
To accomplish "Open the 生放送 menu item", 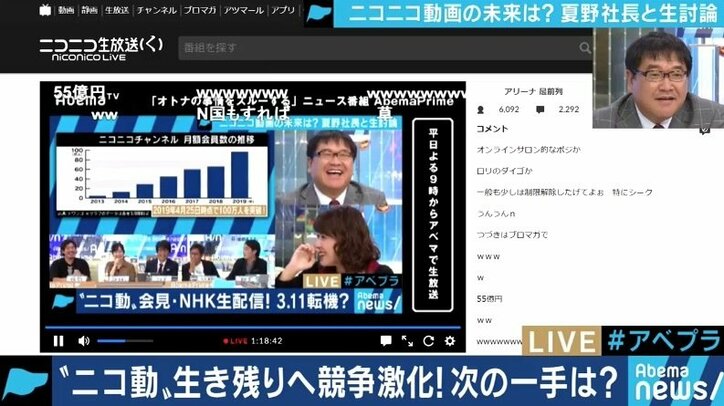I will pyautogui.click(x=116, y=10).
